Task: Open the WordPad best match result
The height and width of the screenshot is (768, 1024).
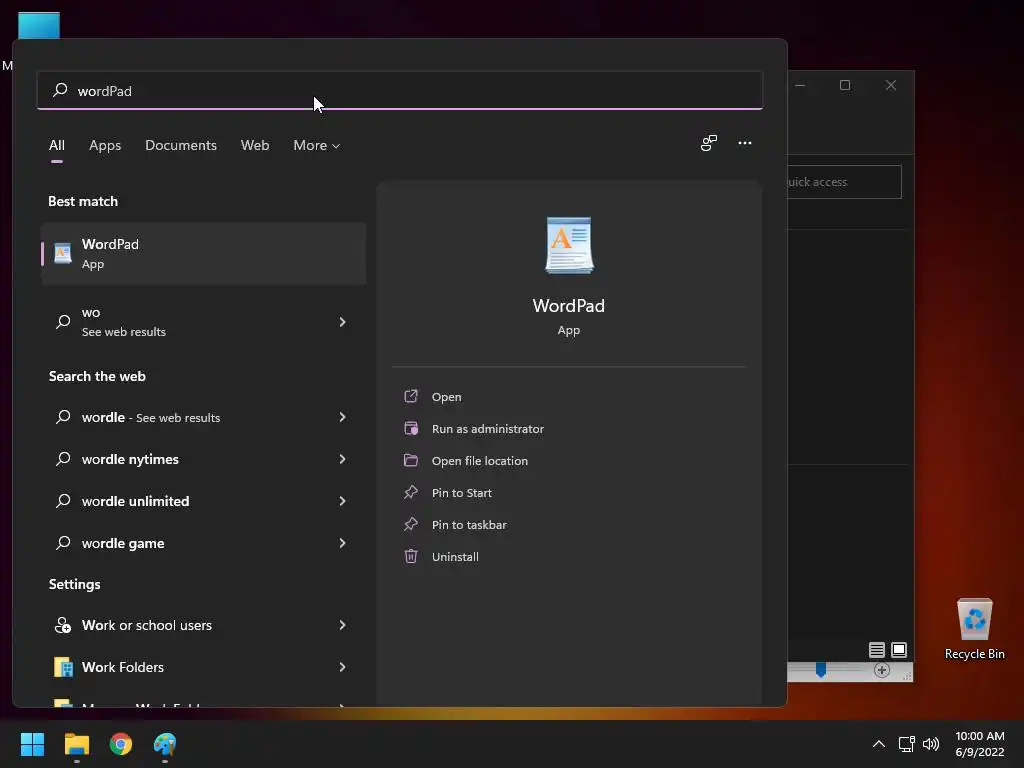Action: point(203,253)
